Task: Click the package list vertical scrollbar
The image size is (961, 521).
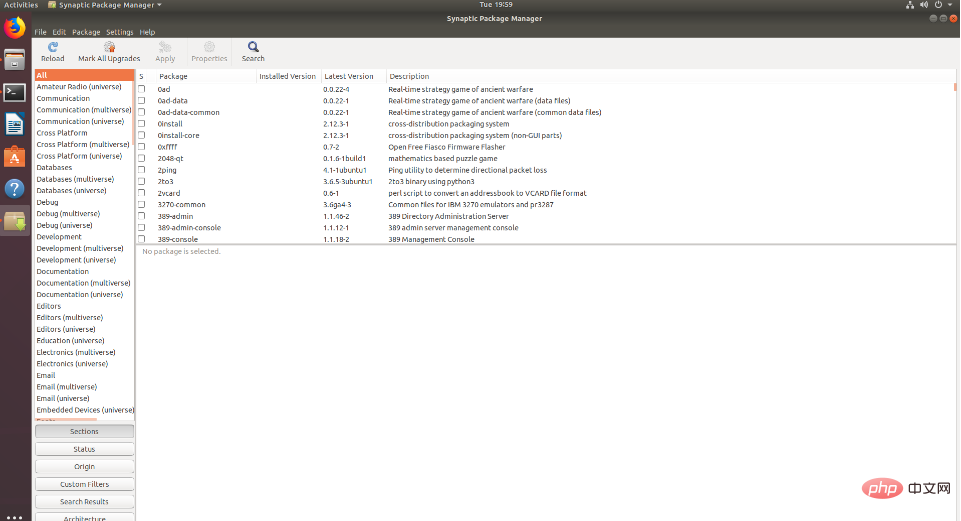Action: [955, 87]
